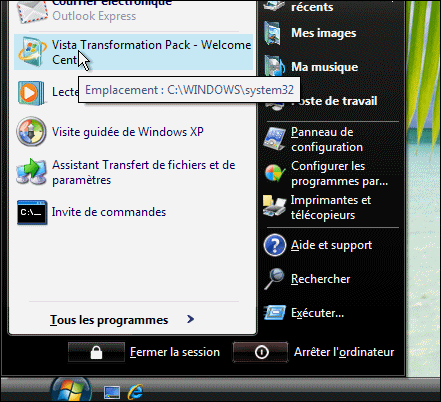Click the Exécuter run icon
The height and width of the screenshot is (402, 441).
tap(275, 313)
